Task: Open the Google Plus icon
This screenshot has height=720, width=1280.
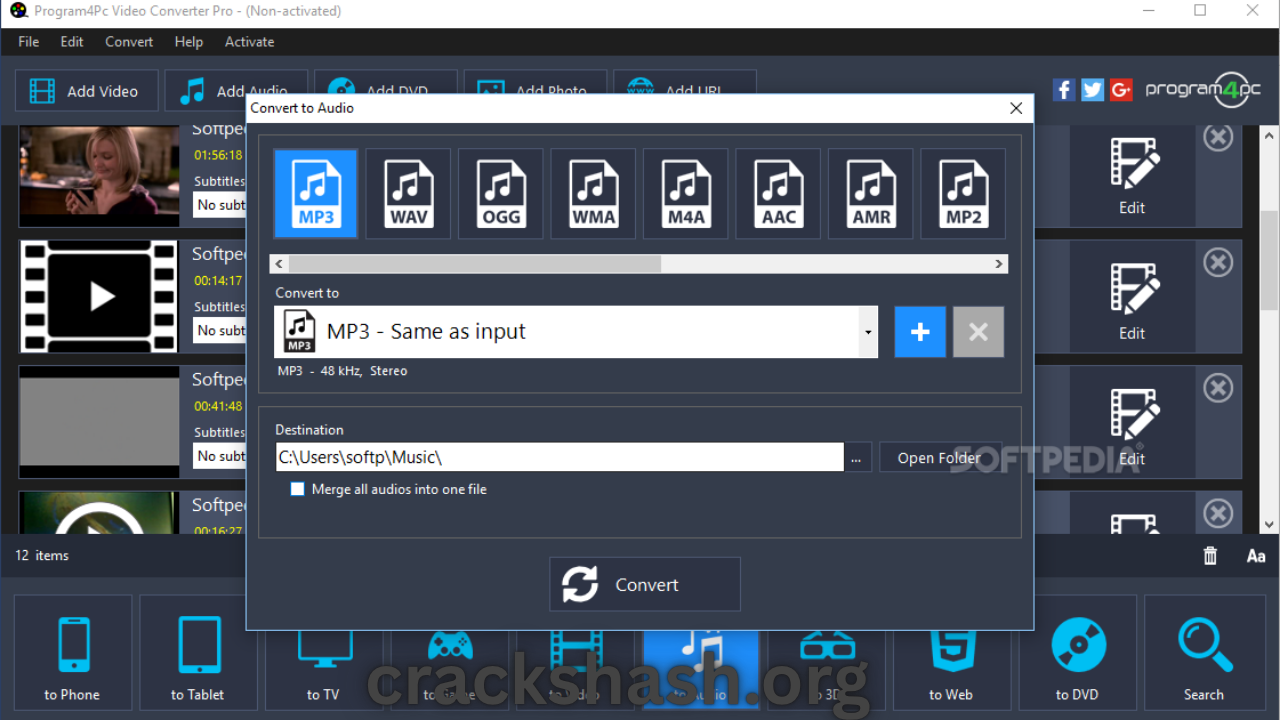Action: [x=1121, y=90]
